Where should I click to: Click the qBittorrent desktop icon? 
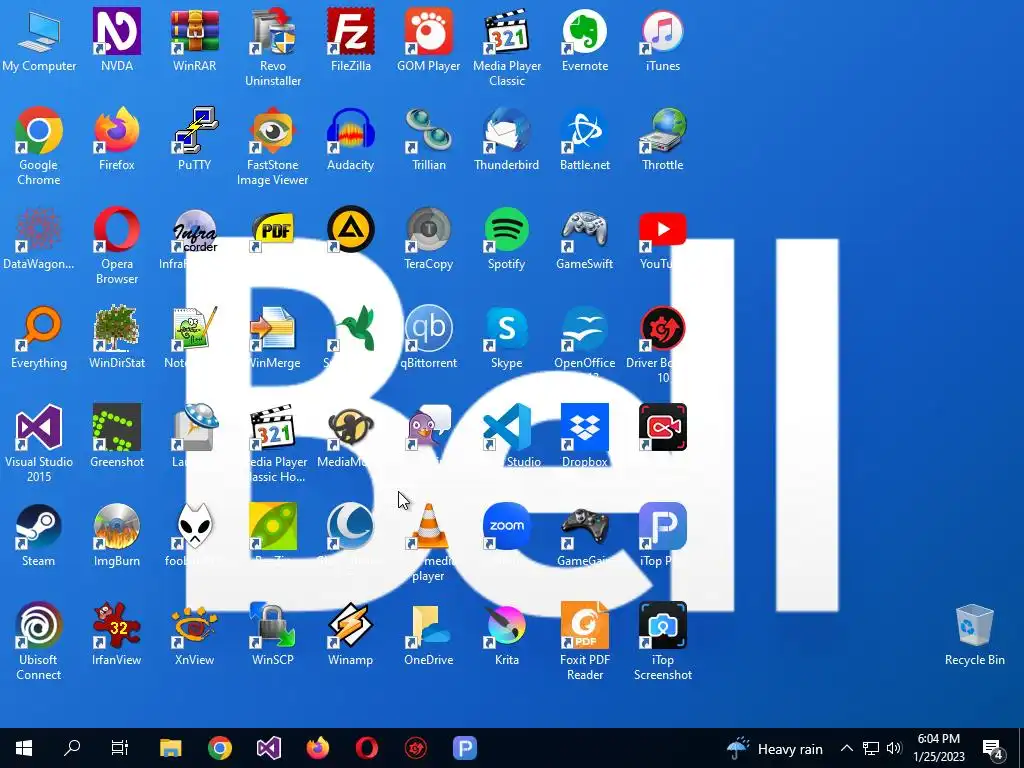[428, 328]
